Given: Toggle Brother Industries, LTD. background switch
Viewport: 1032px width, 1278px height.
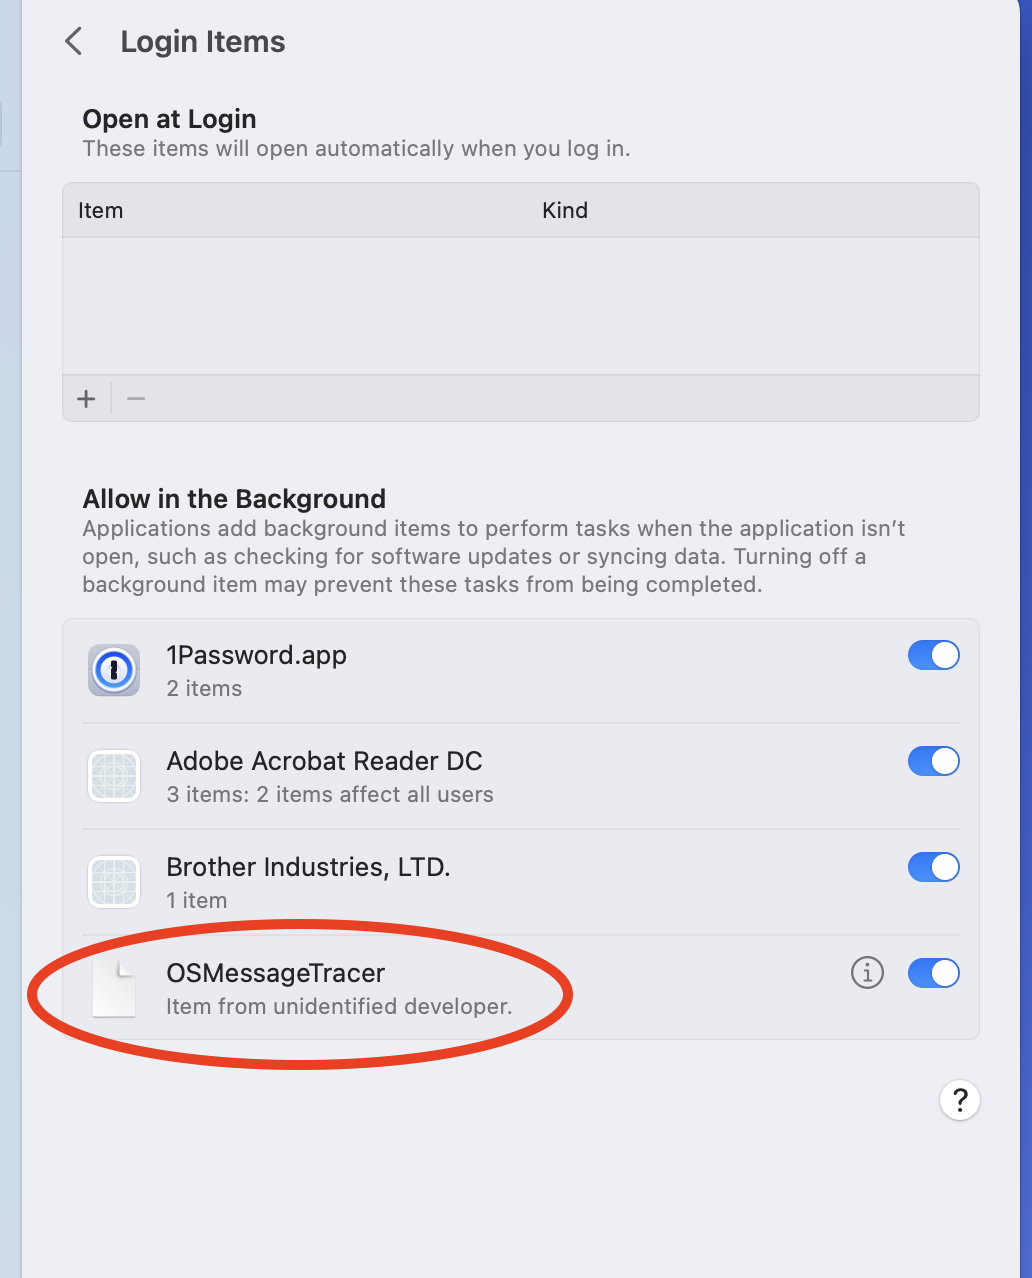Looking at the screenshot, I should coord(933,867).
